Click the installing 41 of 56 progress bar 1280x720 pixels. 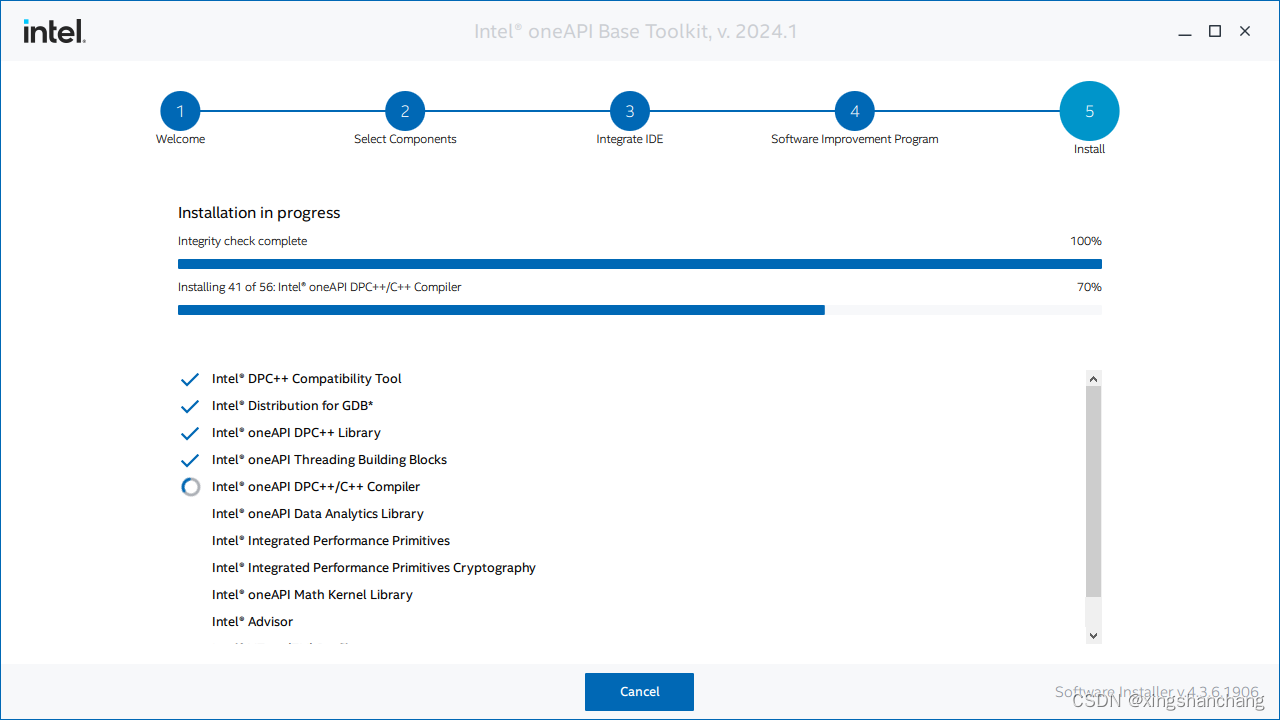640,310
